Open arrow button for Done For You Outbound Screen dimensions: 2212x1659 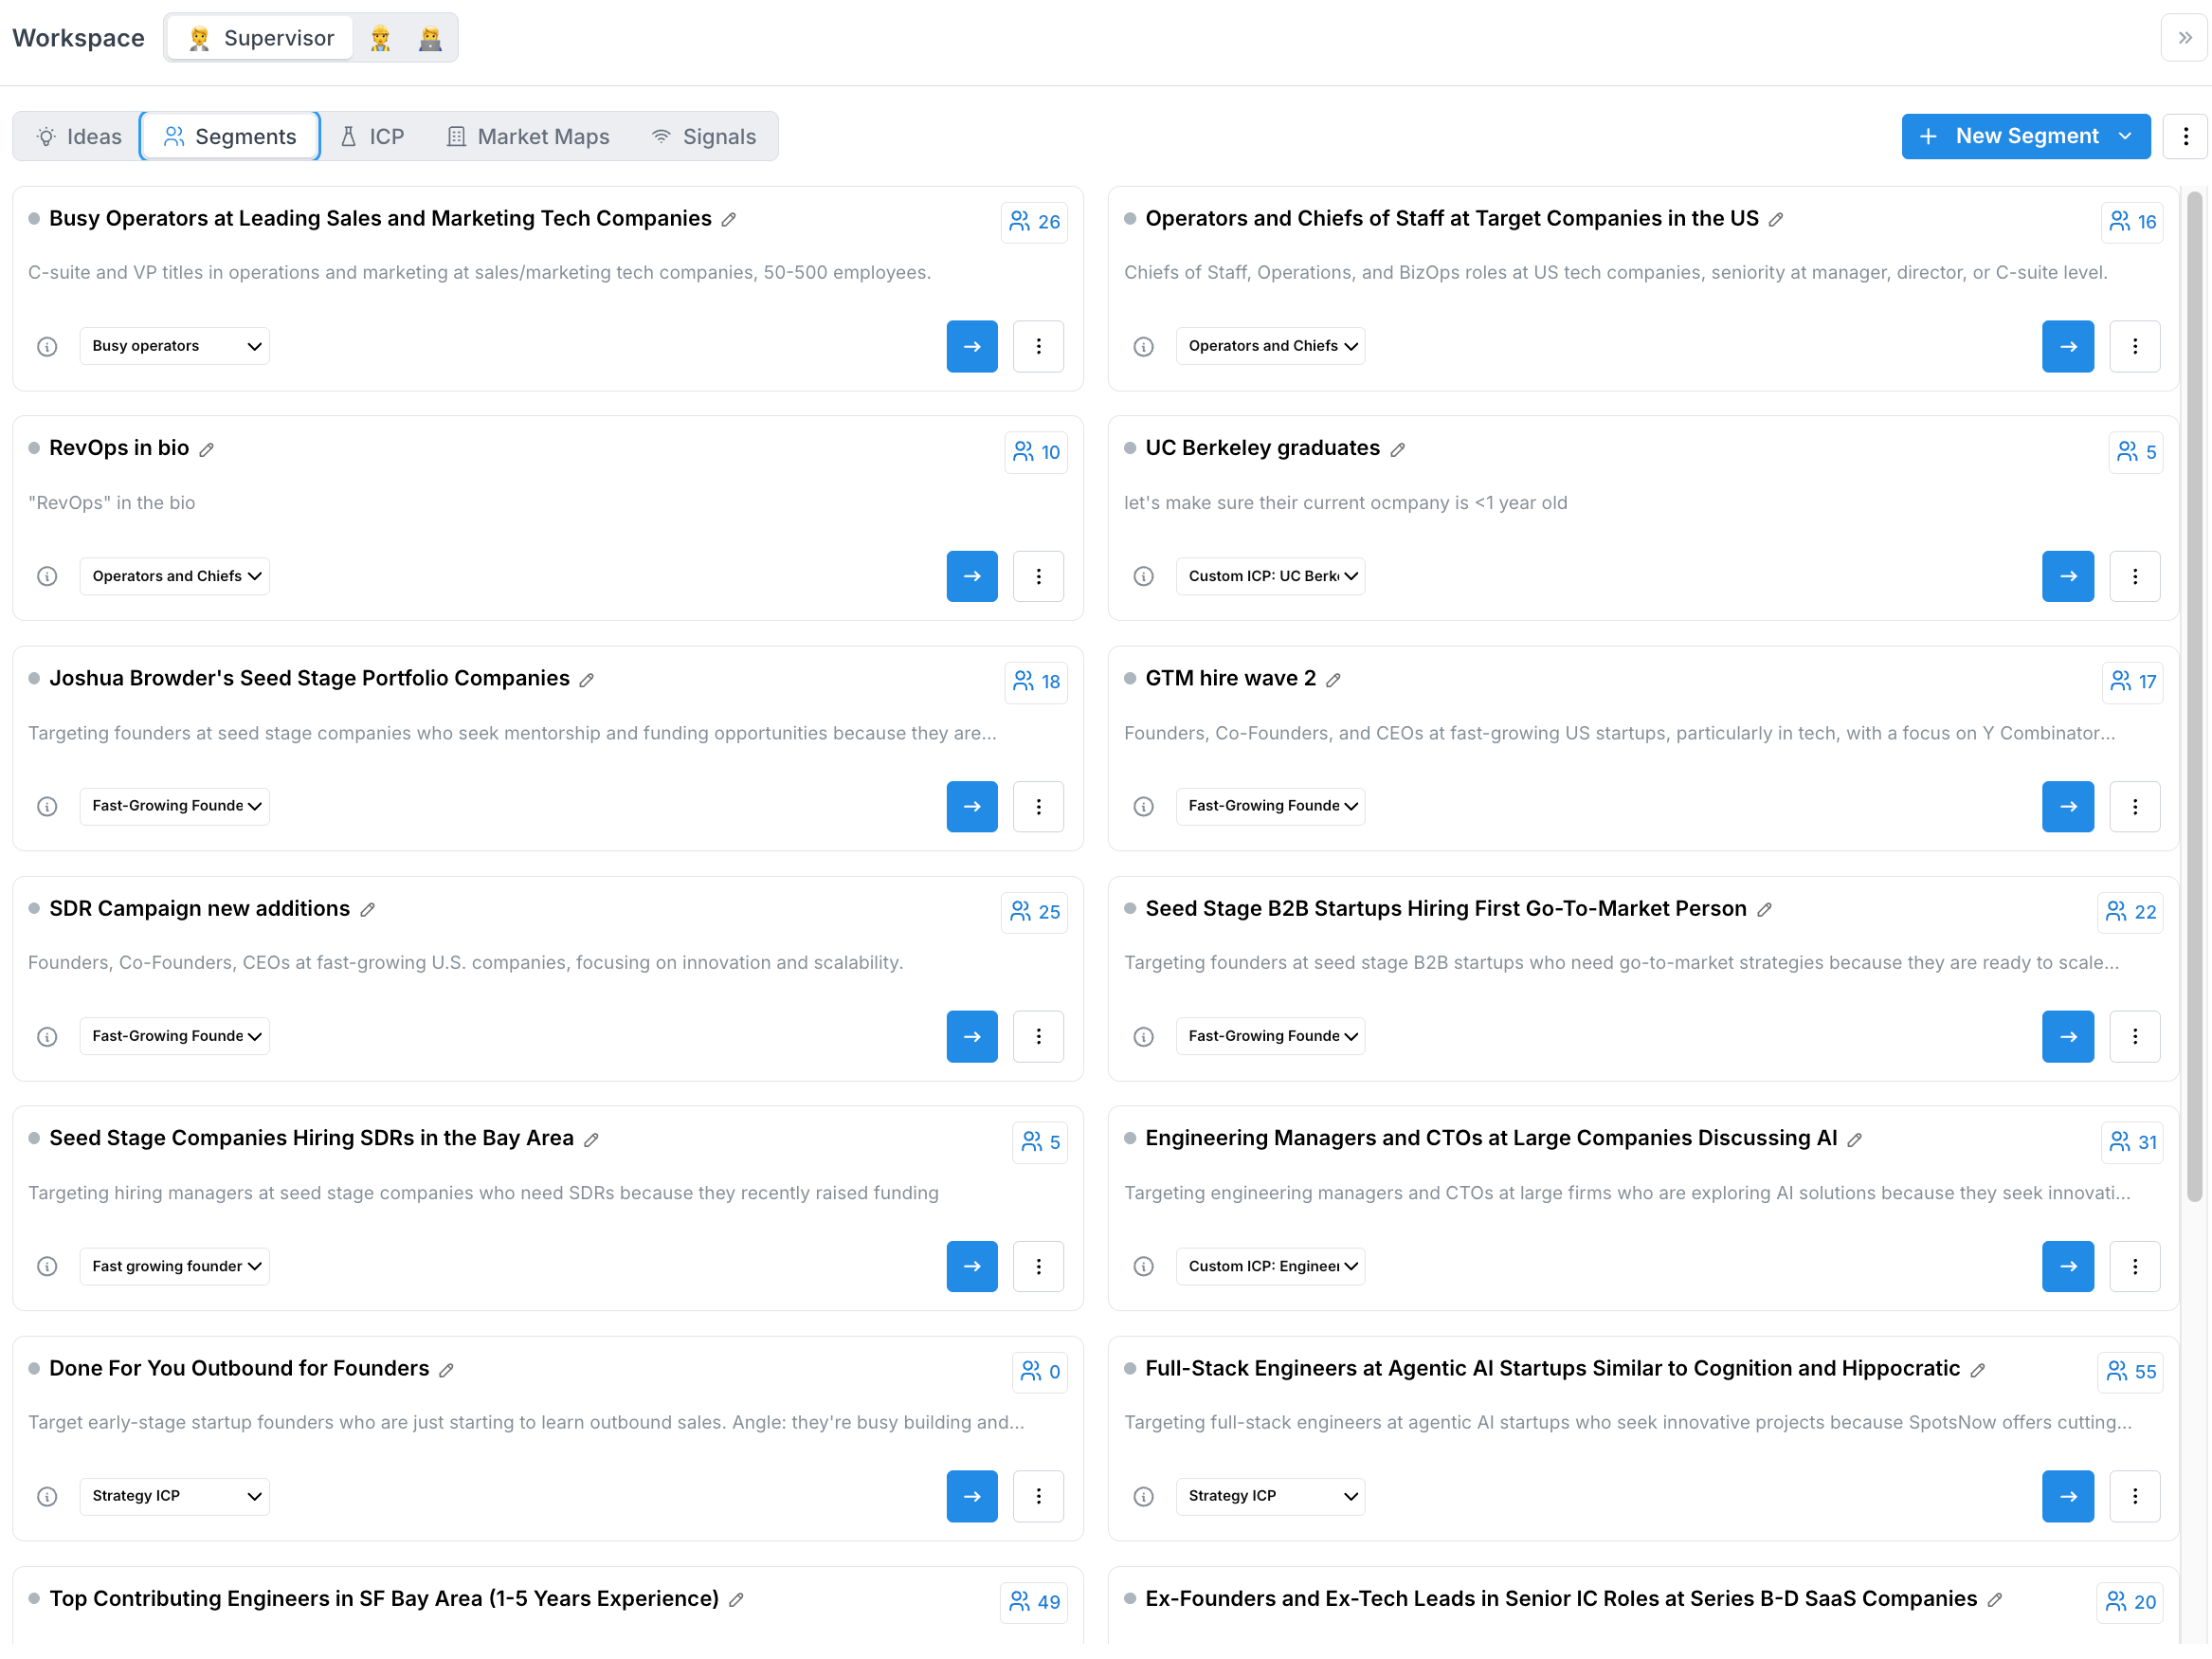972,1497
